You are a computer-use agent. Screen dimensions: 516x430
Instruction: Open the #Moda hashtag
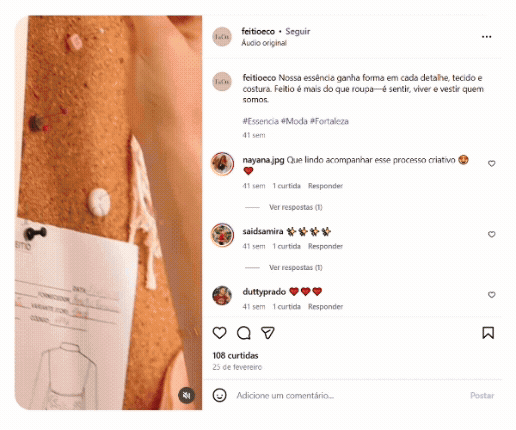coord(294,121)
